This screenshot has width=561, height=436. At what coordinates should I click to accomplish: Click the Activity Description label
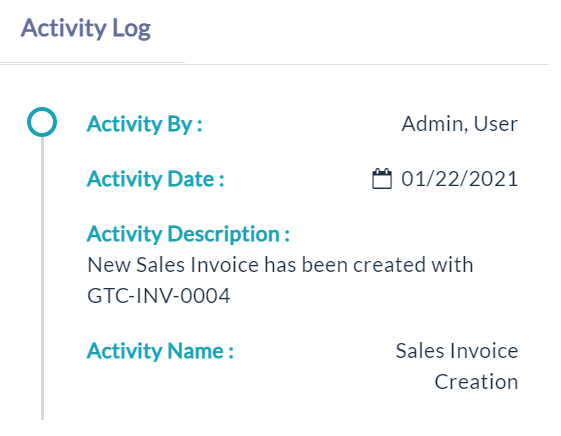pyautogui.click(x=188, y=234)
